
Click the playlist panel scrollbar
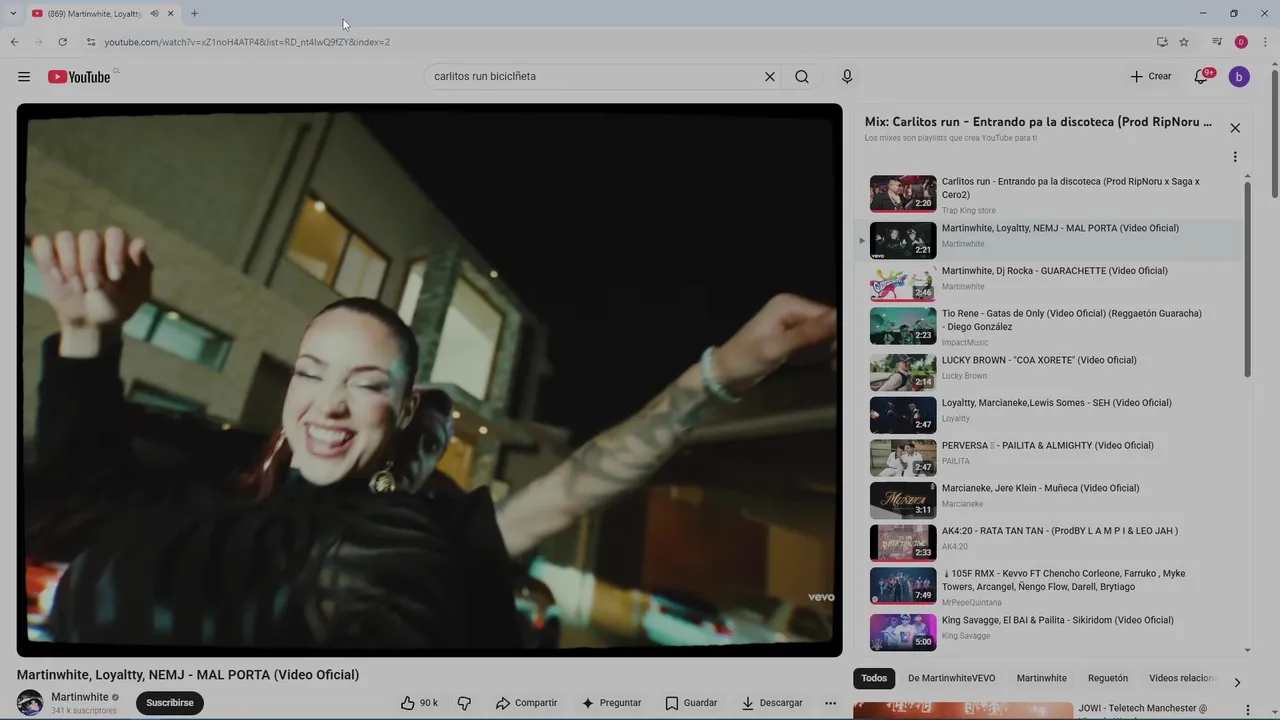pos(1247,280)
